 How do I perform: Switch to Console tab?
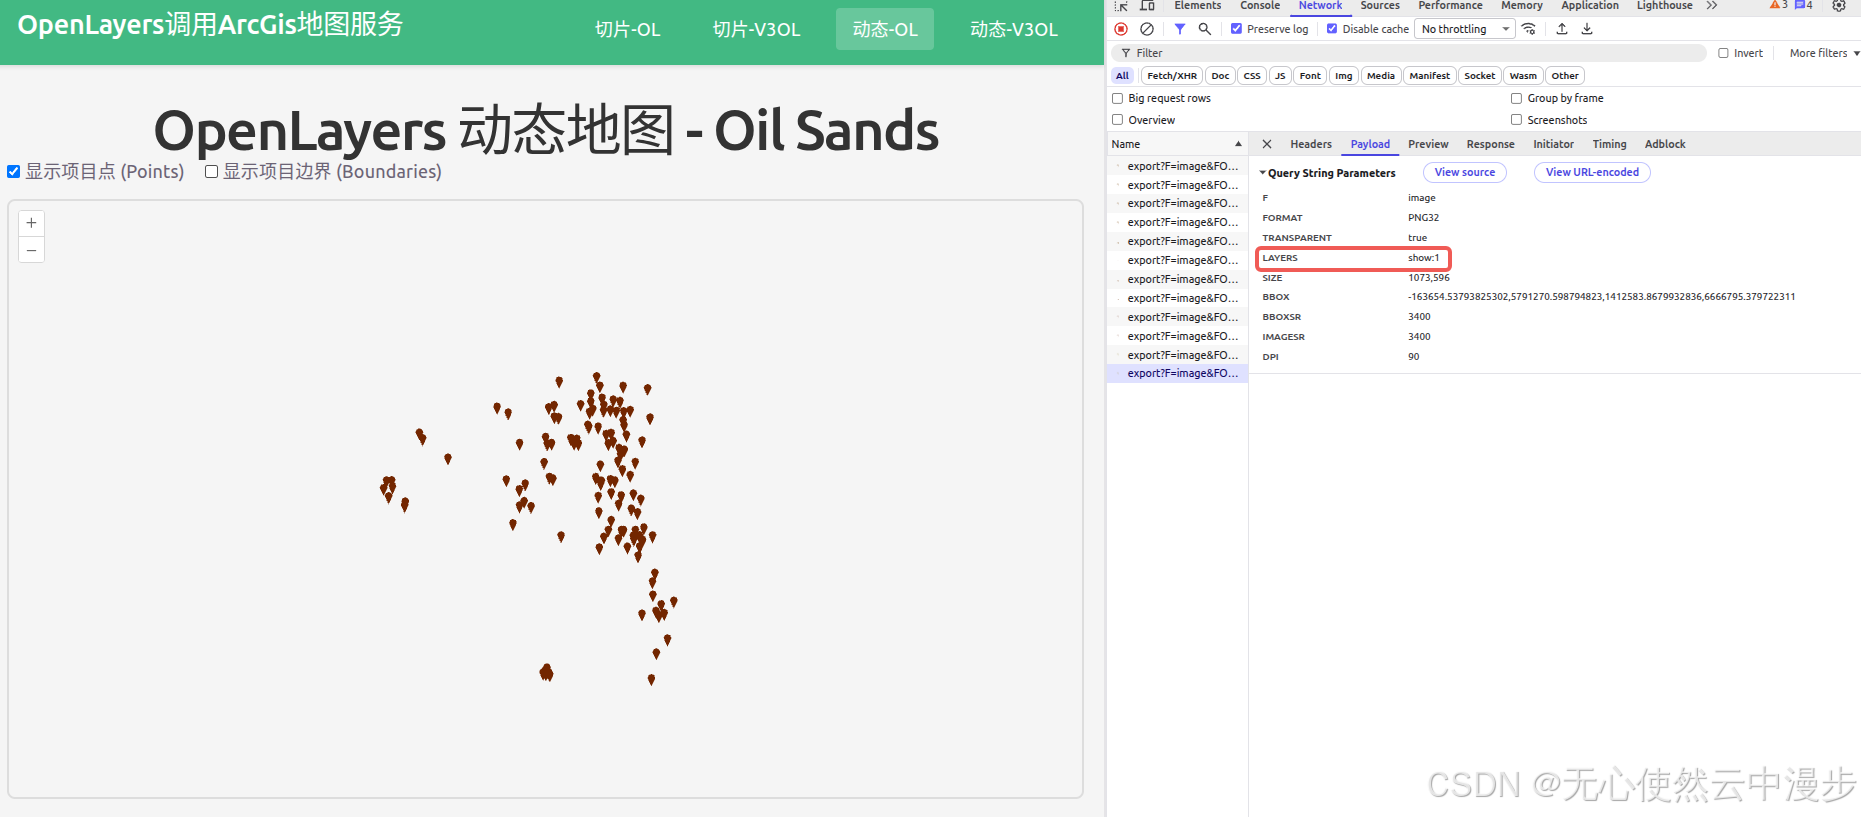point(1260,6)
